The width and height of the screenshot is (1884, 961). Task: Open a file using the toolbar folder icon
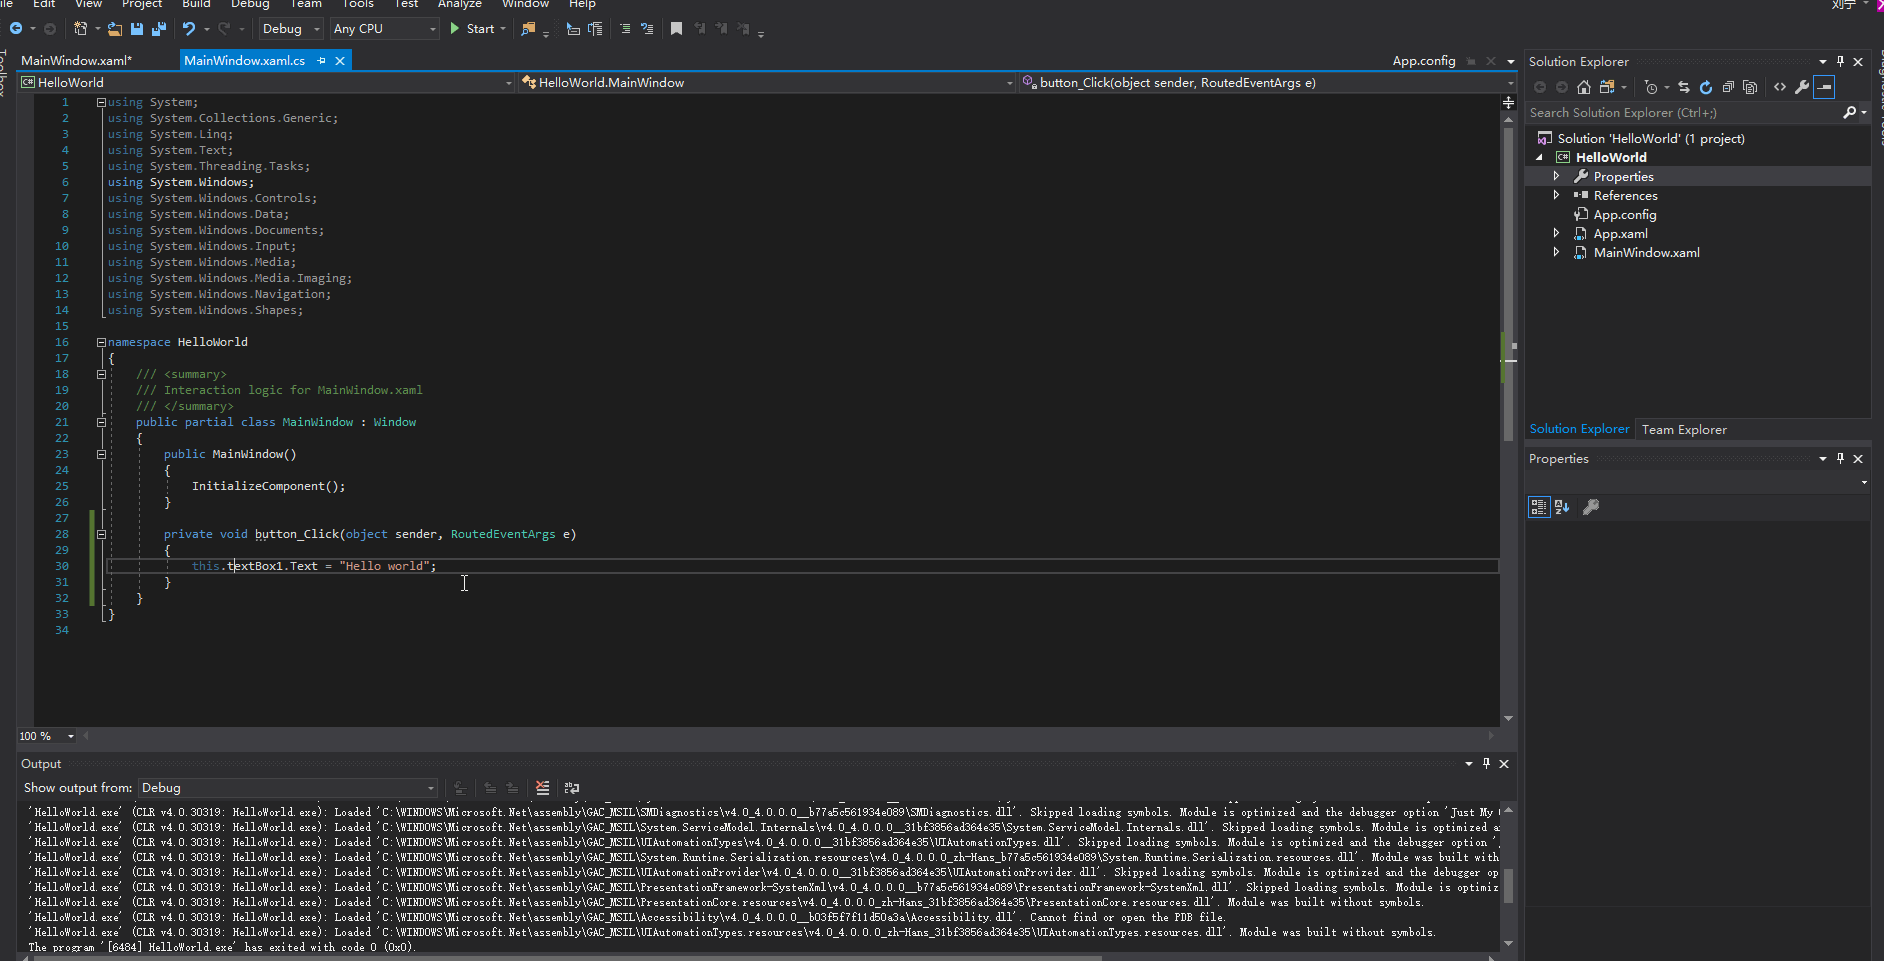click(x=115, y=29)
